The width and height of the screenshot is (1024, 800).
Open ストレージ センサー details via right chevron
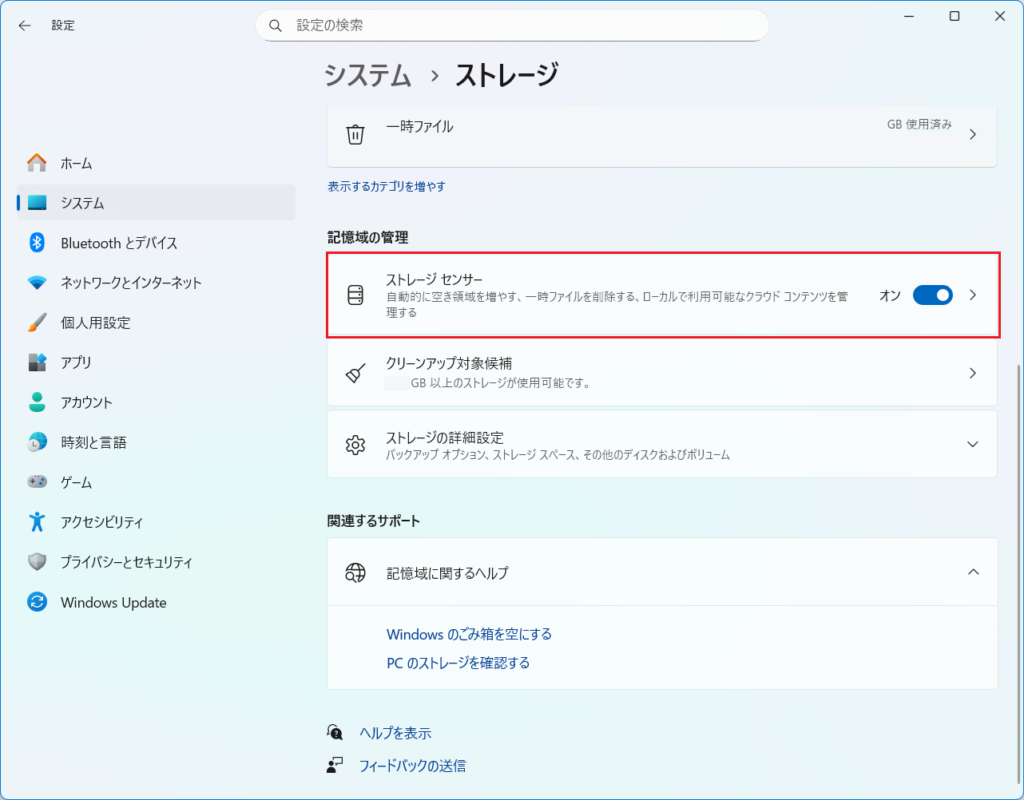click(973, 295)
